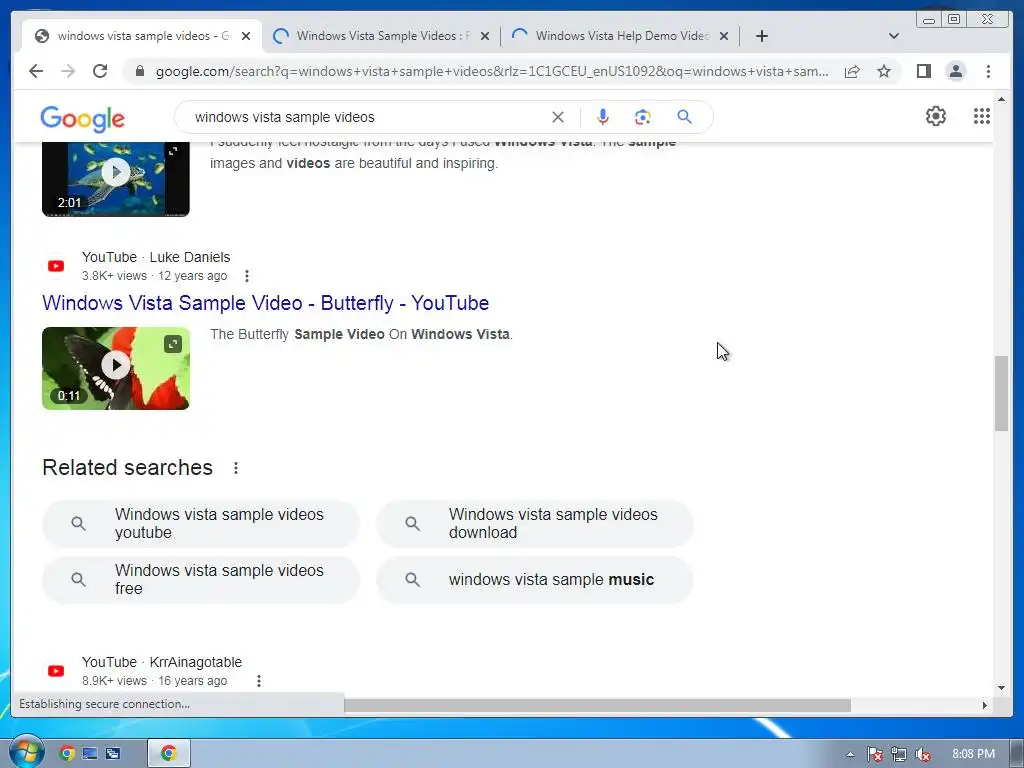Close the Windows Vista Sample Videos tab

[485, 36]
